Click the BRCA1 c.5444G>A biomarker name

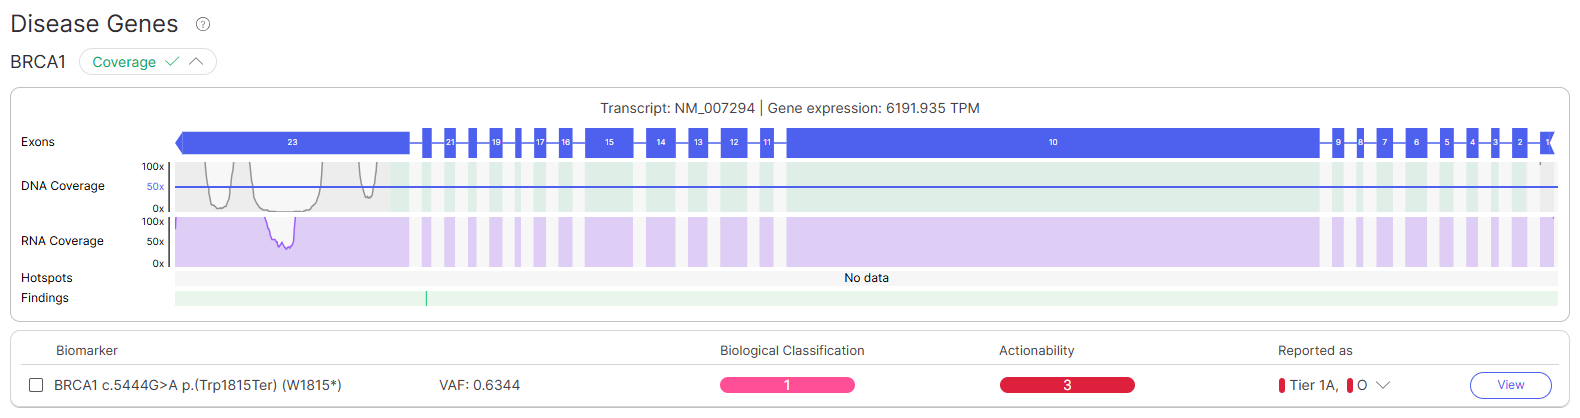198,385
